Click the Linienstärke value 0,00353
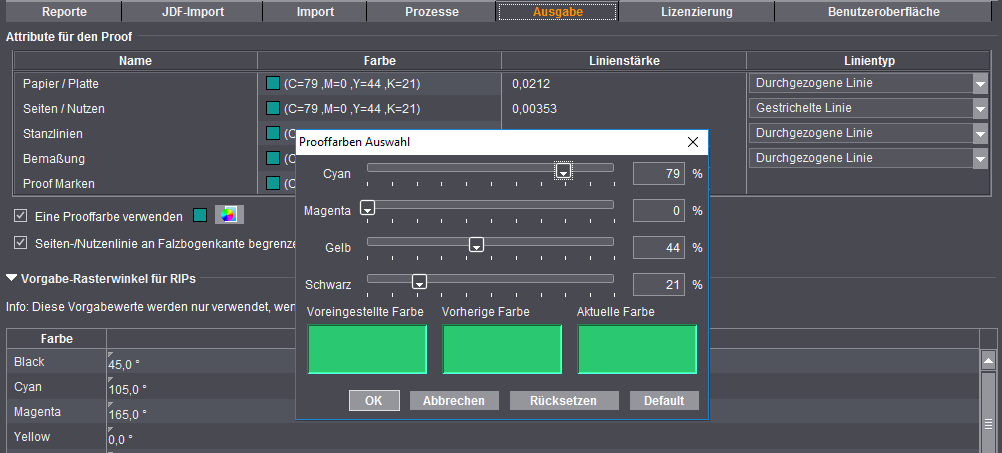The height and width of the screenshot is (453, 1002). click(534, 109)
